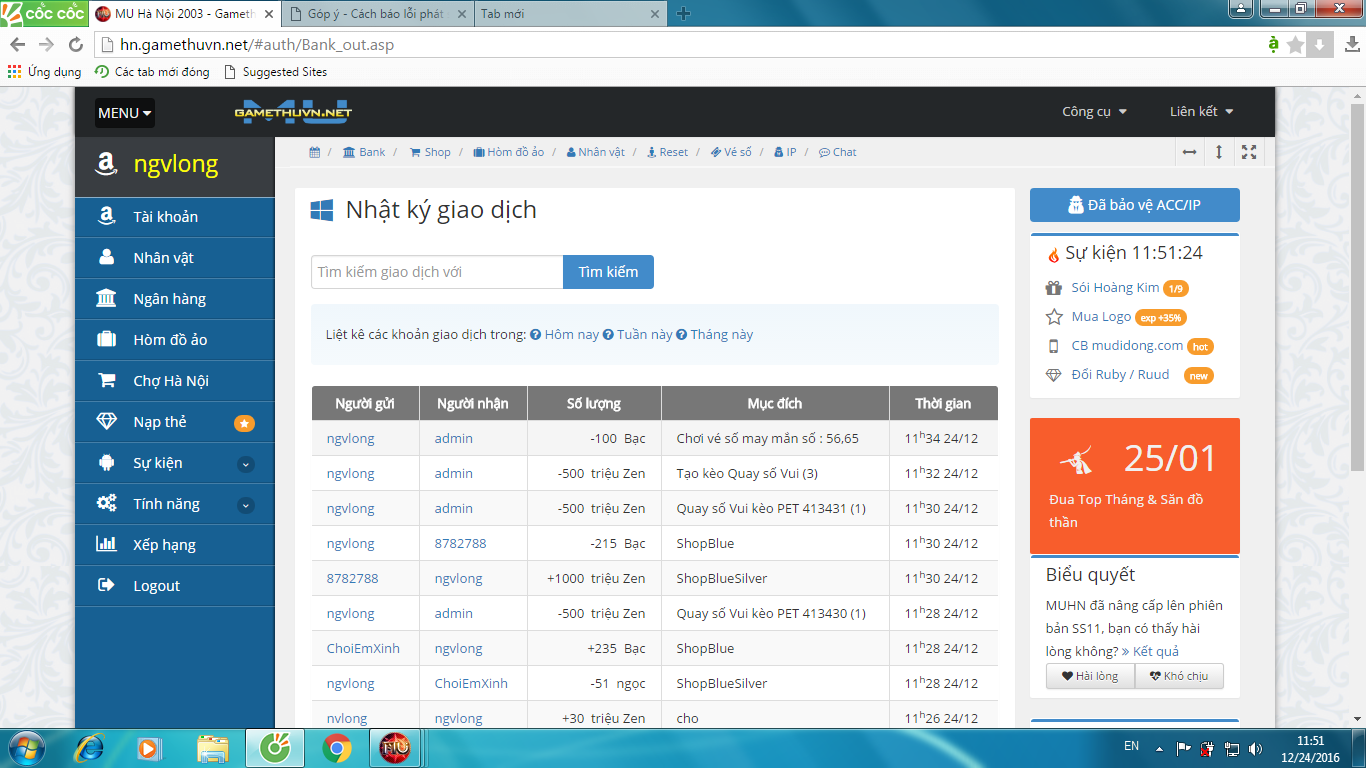Open Nhân vật in sidebar
The width and height of the screenshot is (1366, 768).
click(175, 258)
